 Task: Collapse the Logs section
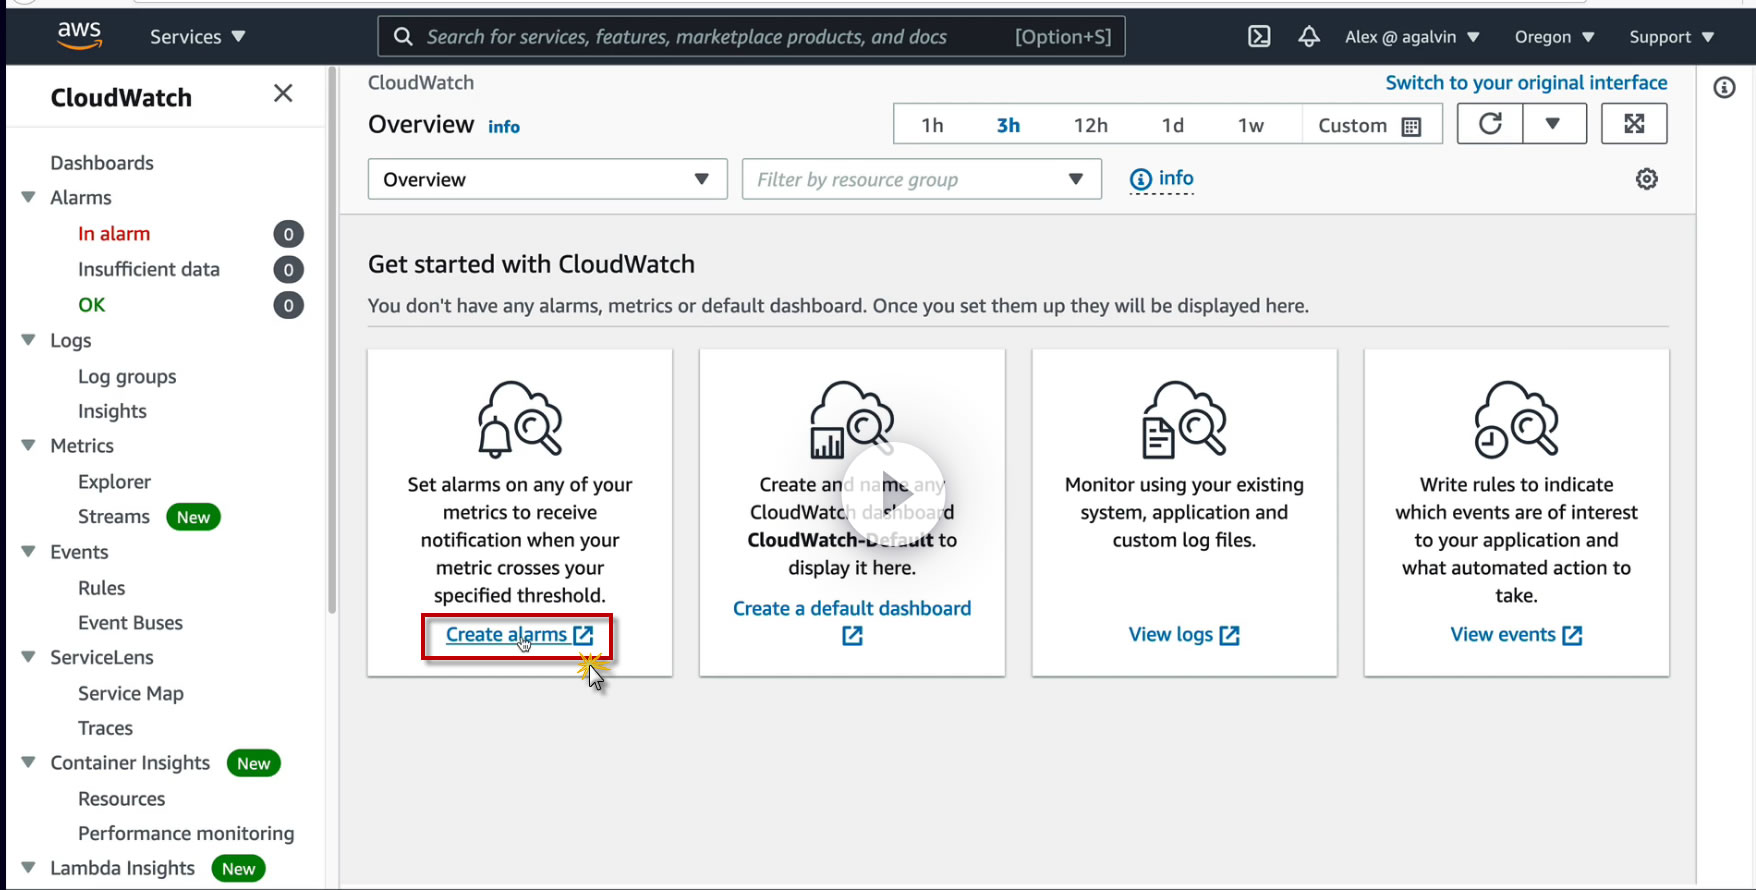click(28, 341)
